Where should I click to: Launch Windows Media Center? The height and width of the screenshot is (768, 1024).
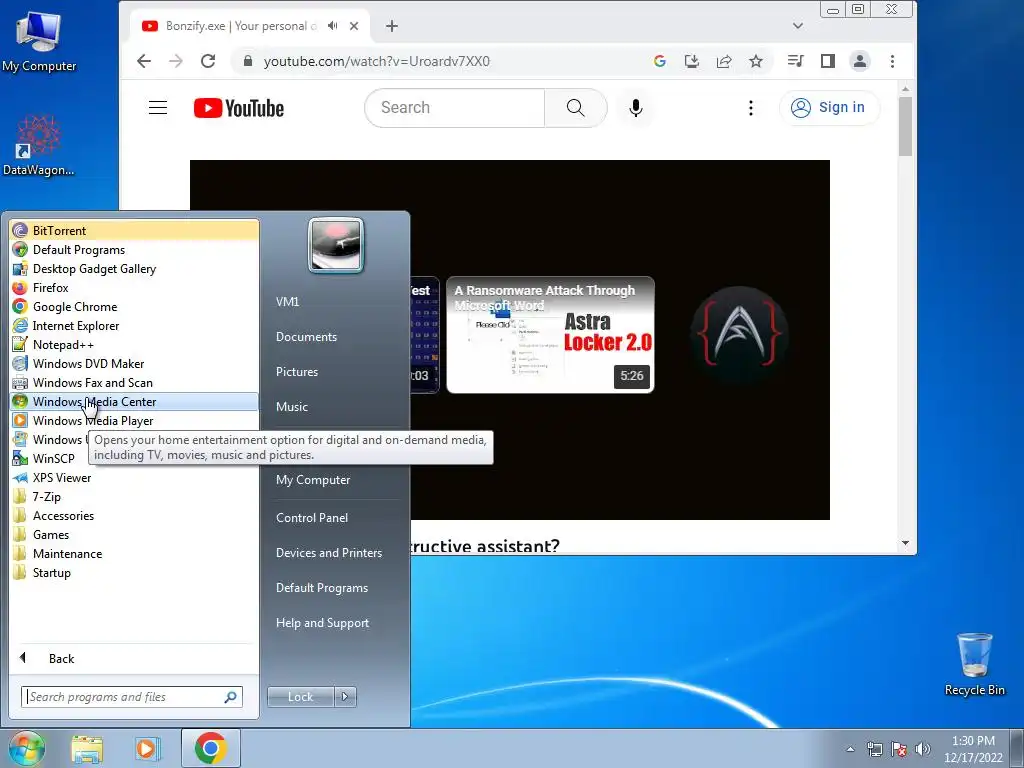(134, 402)
